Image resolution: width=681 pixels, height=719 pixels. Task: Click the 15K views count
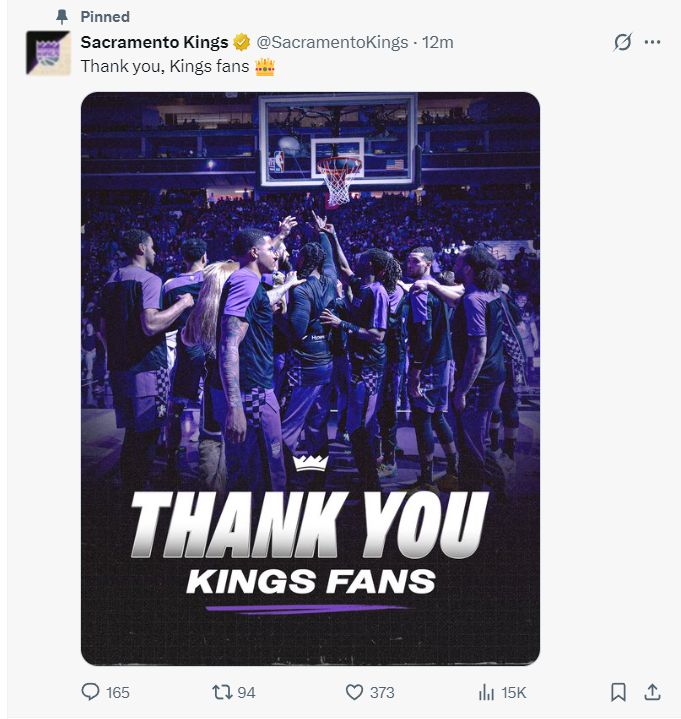click(514, 692)
